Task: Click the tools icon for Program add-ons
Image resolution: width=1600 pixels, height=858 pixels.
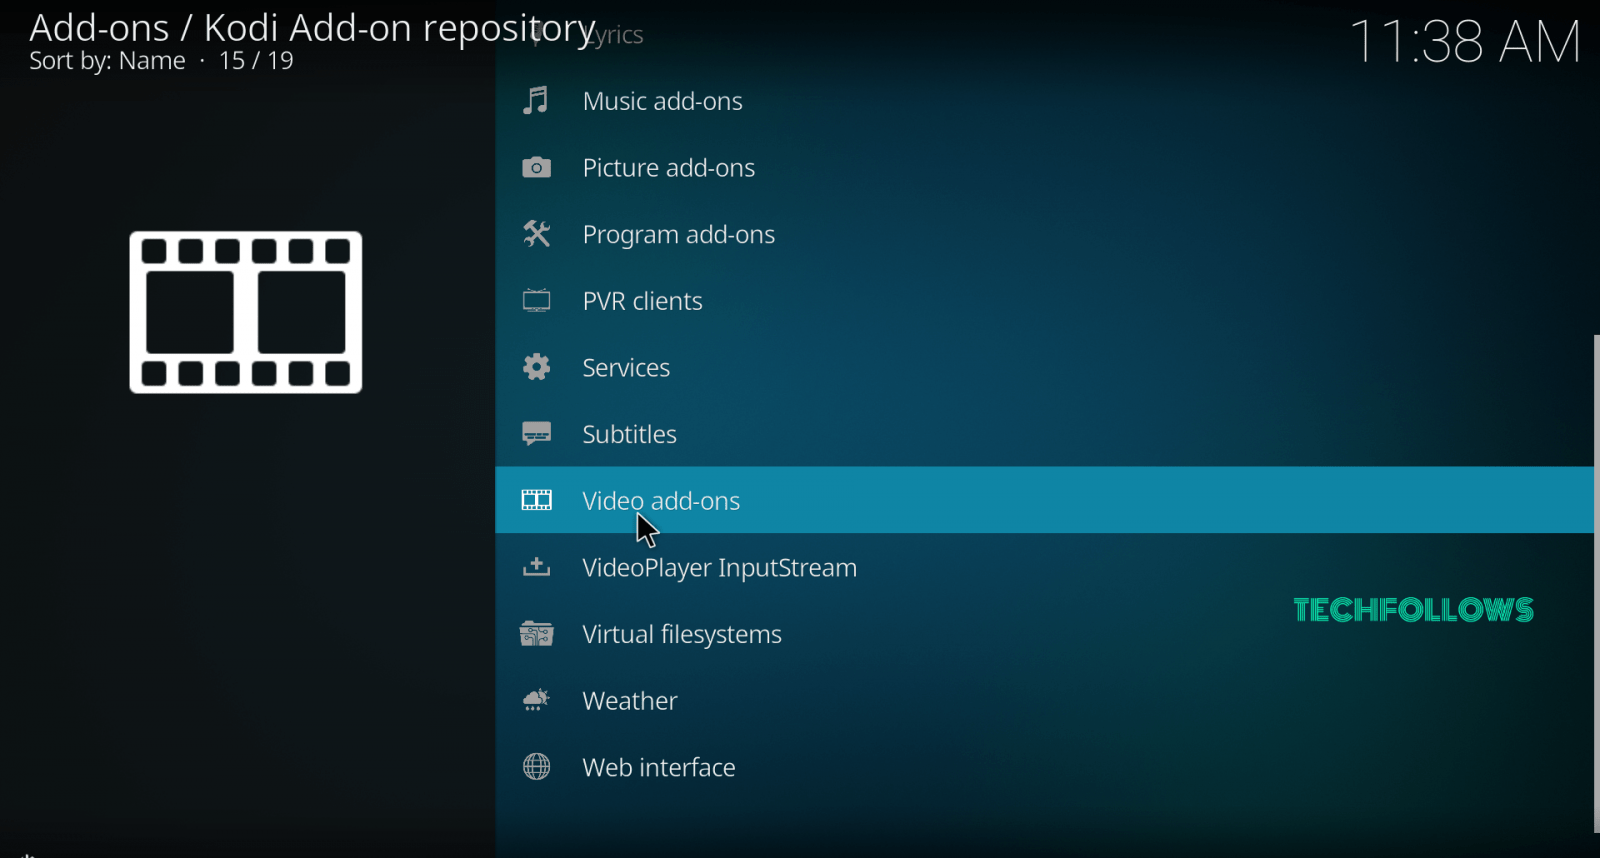Action: pyautogui.click(x=536, y=234)
